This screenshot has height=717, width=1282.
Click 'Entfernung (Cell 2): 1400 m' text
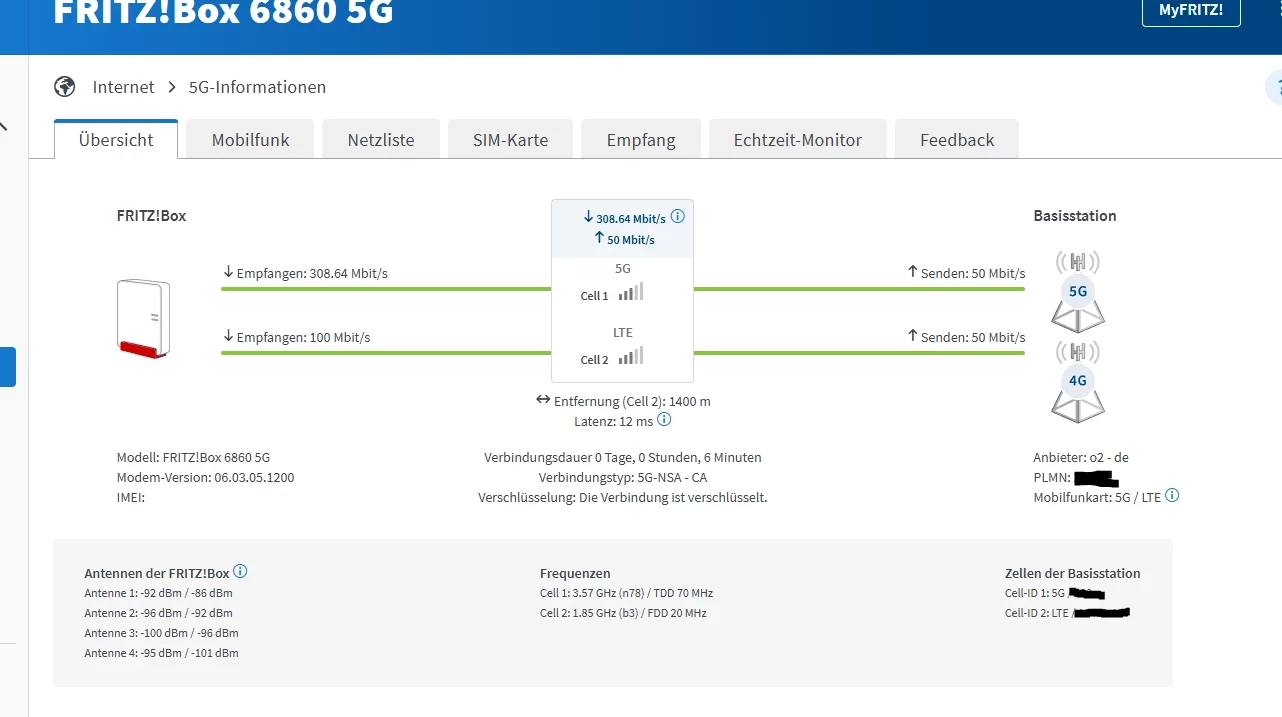pyautogui.click(x=632, y=401)
